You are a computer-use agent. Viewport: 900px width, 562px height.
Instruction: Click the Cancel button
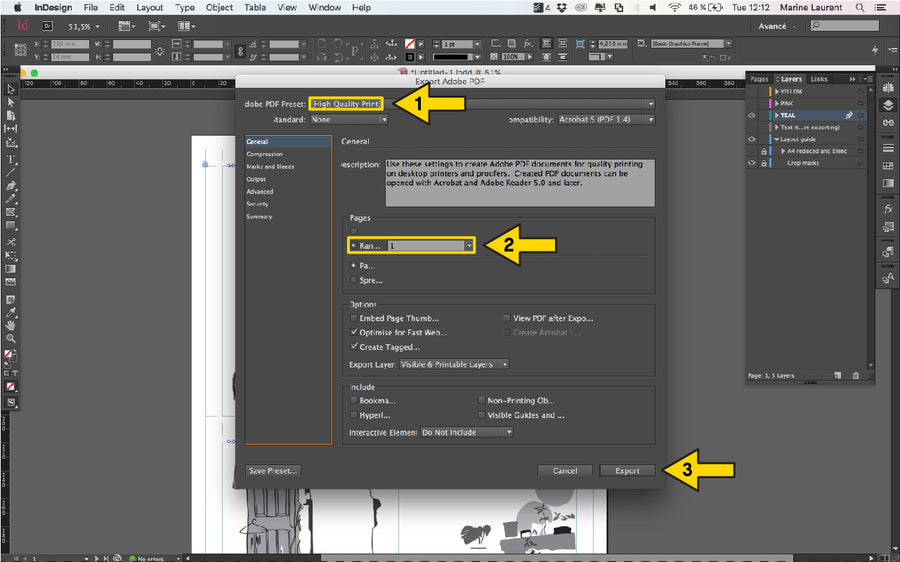click(x=565, y=471)
